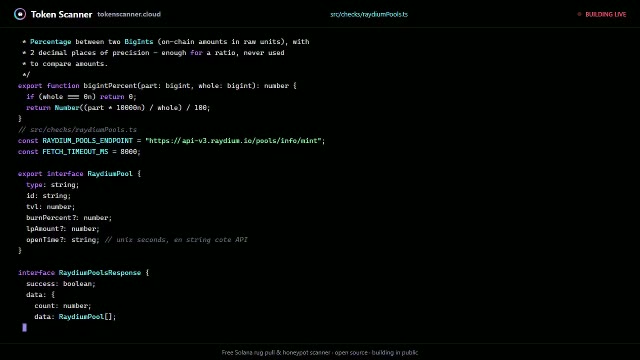
Task: Click the 'burnPercent?: number;' field line
Action: (x=69, y=218)
